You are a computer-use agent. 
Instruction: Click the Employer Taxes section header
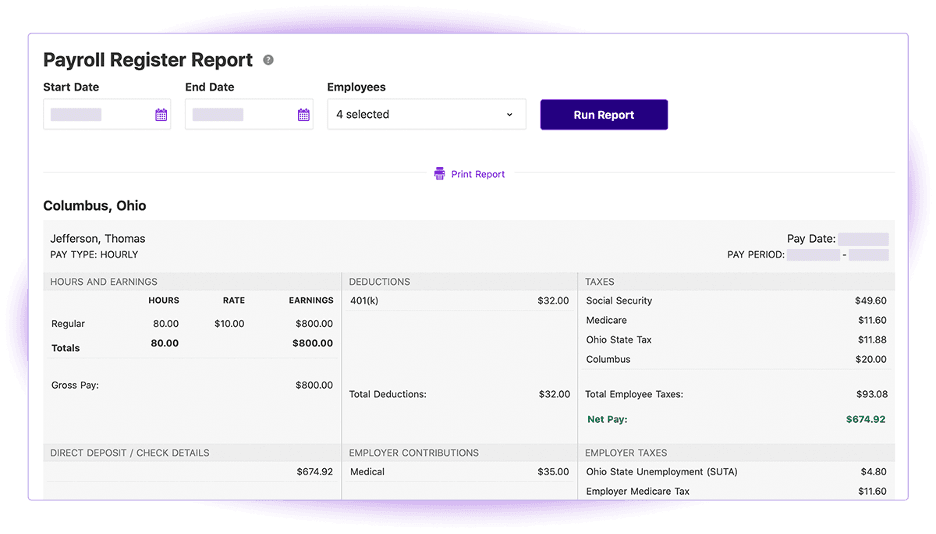click(x=626, y=453)
